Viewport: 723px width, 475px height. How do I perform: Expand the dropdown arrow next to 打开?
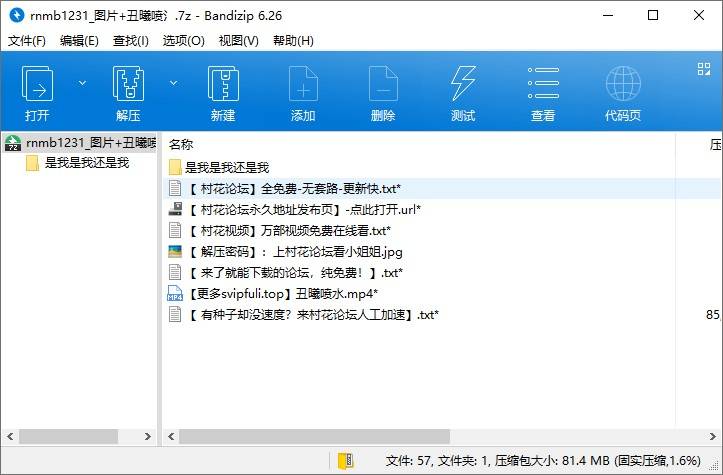coord(82,83)
